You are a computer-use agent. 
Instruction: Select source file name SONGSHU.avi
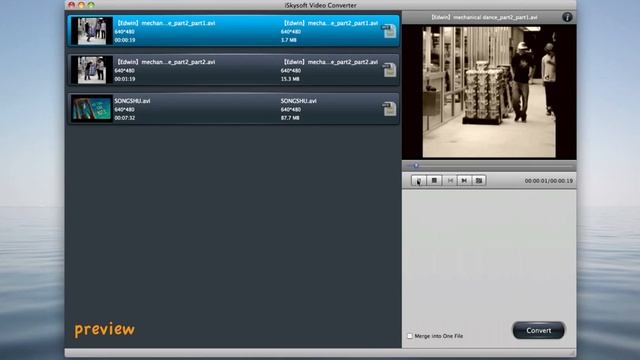point(132,101)
